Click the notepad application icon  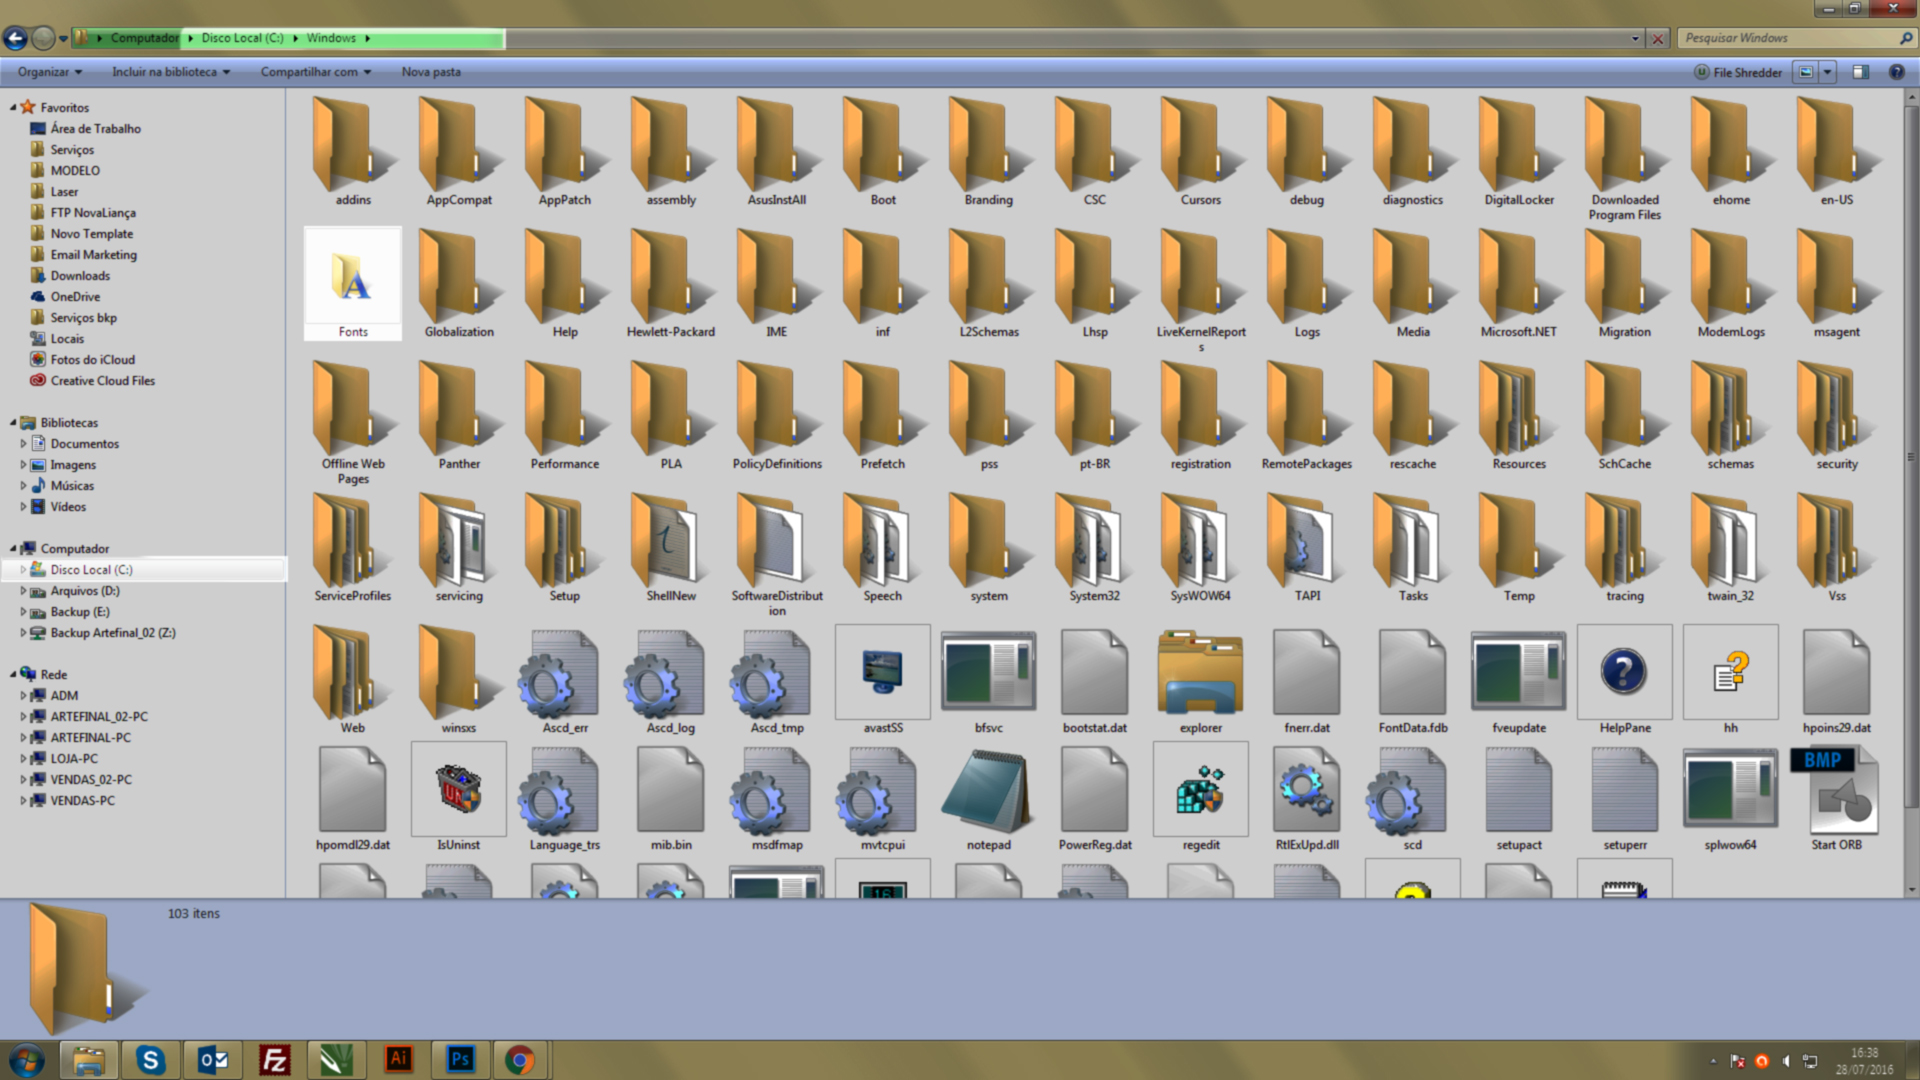click(x=988, y=791)
